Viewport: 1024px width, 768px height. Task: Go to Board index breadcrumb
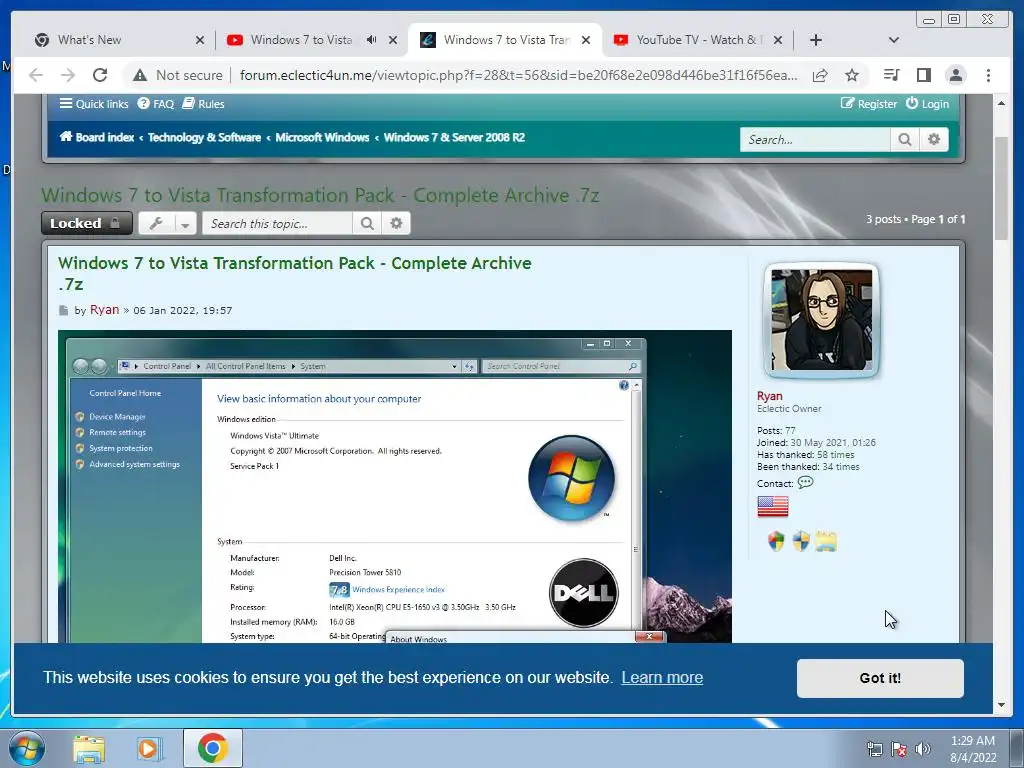point(97,137)
